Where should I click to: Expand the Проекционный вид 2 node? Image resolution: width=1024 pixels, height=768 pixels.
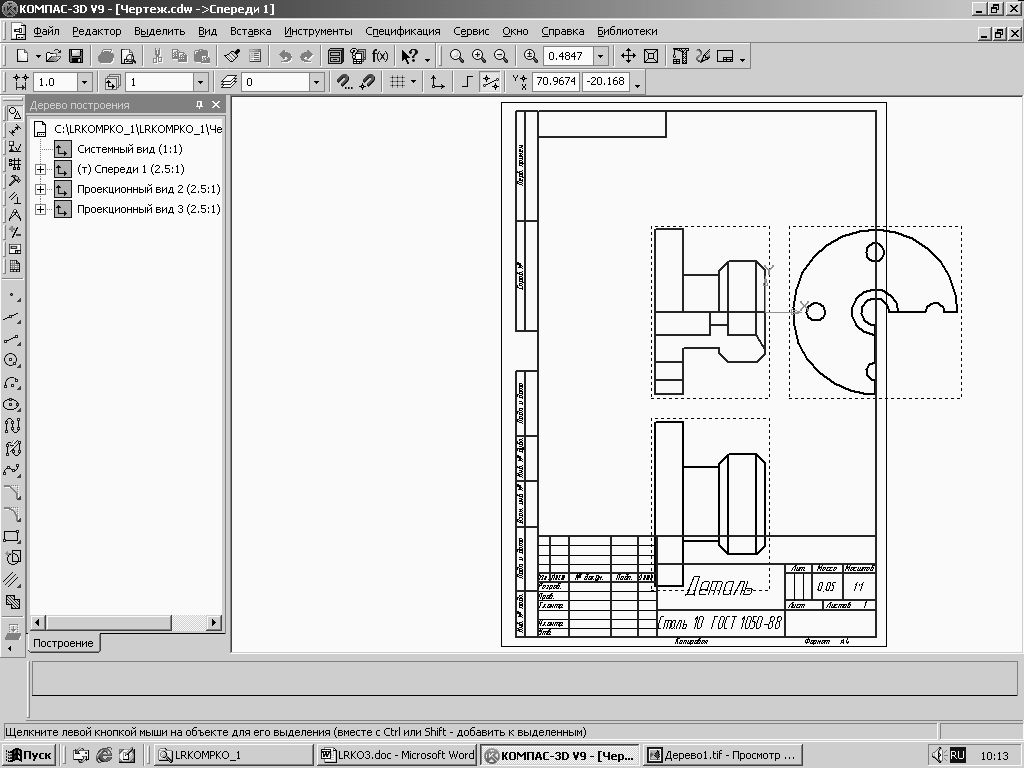click(40, 189)
